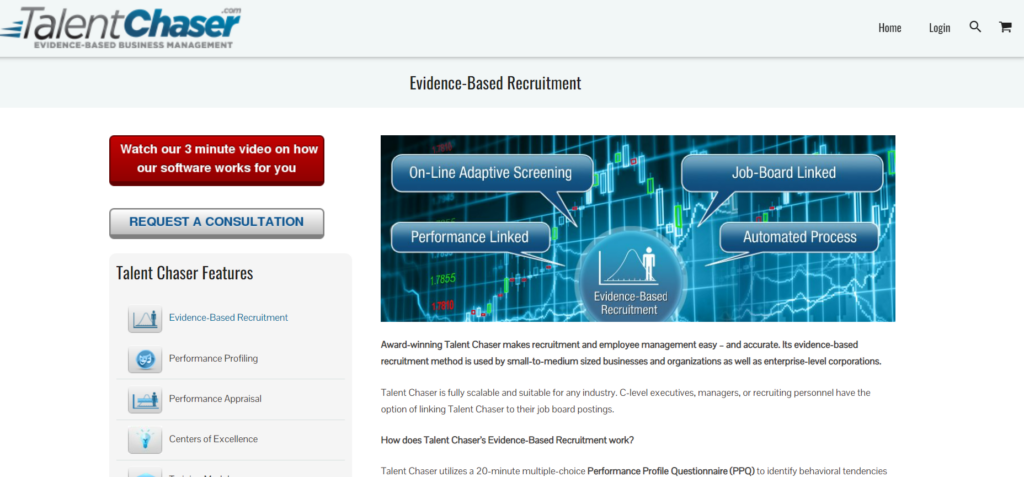Open the Centers of Excellence sidebar link
This screenshot has height=477, width=1024.
click(214, 439)
